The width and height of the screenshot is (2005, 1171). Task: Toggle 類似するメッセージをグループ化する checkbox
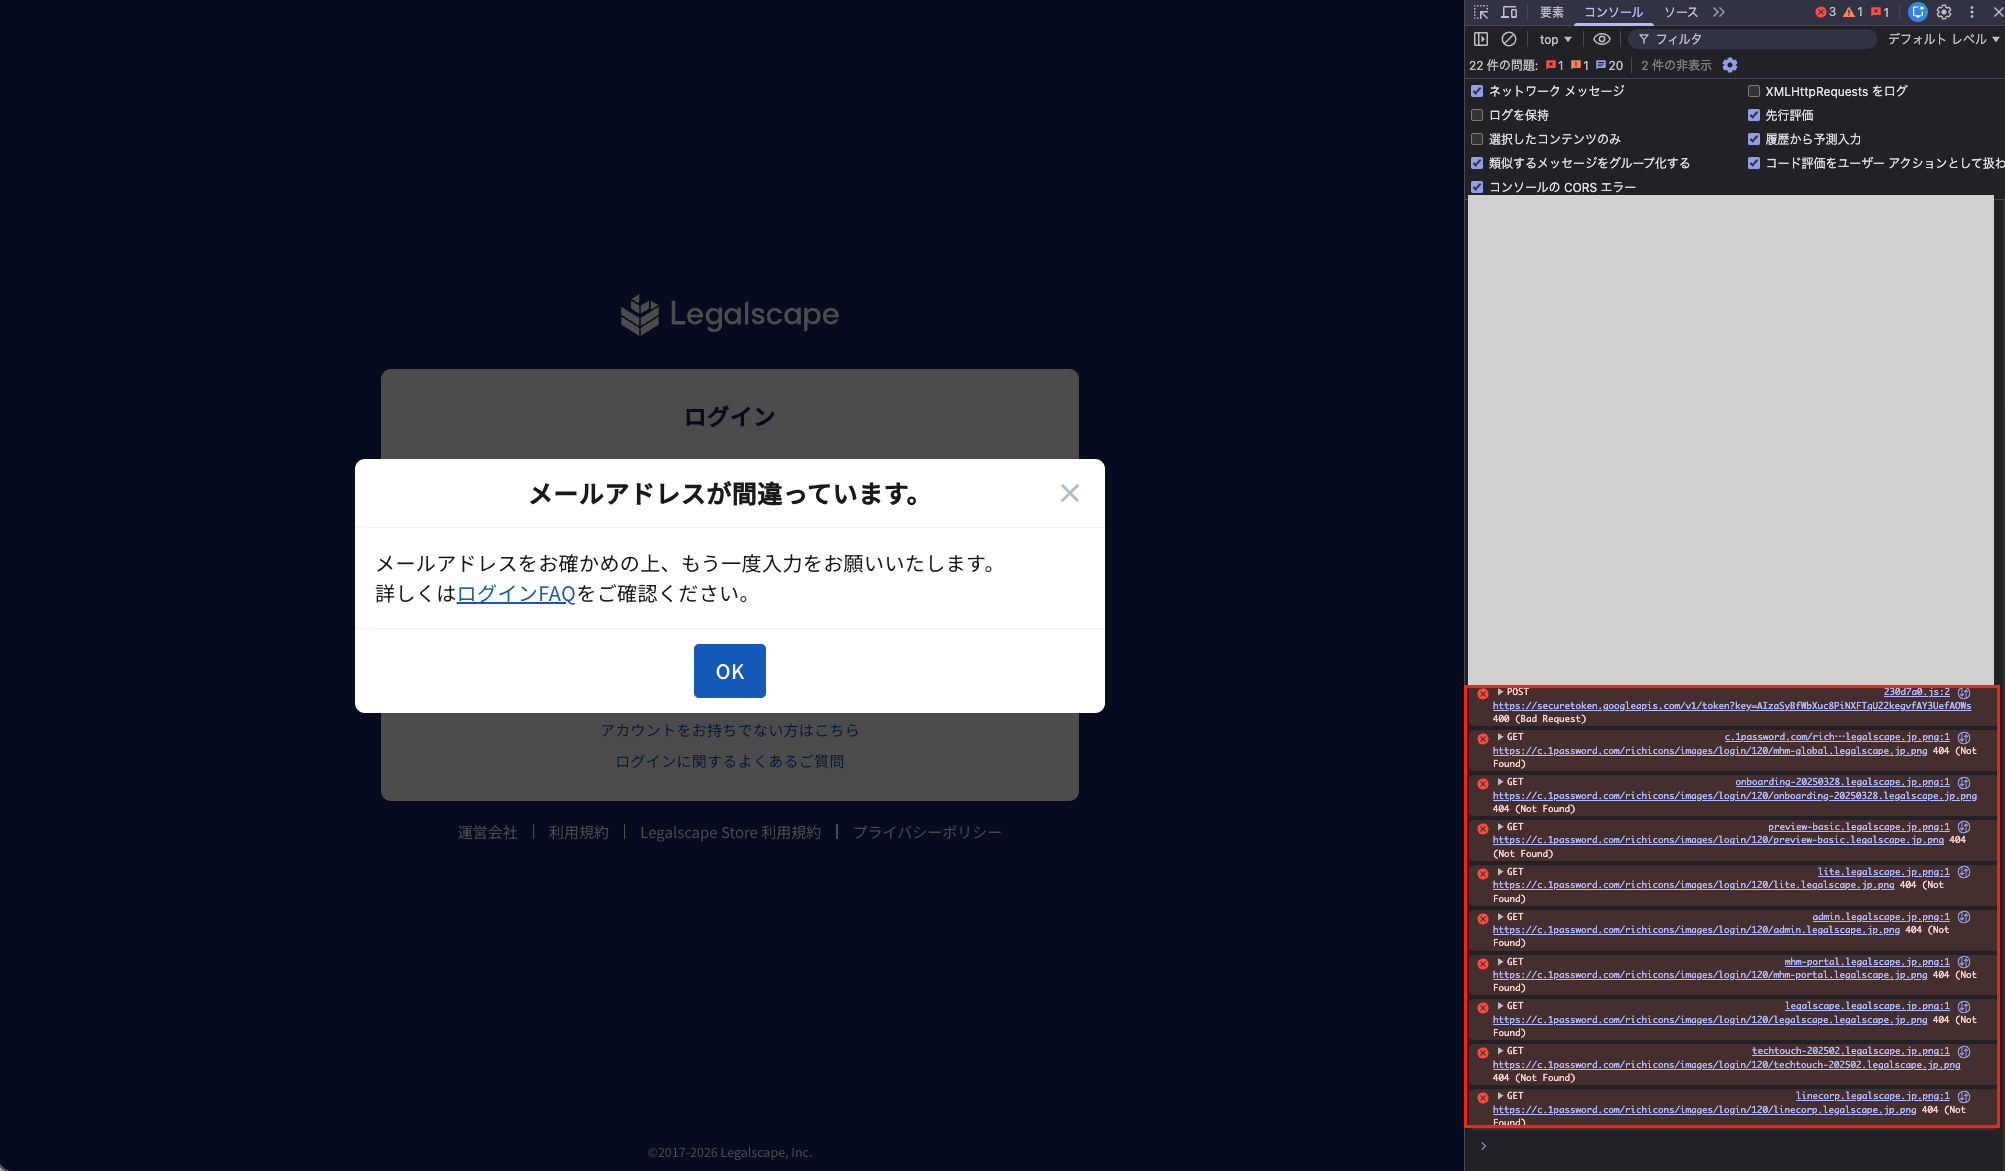1477,163
